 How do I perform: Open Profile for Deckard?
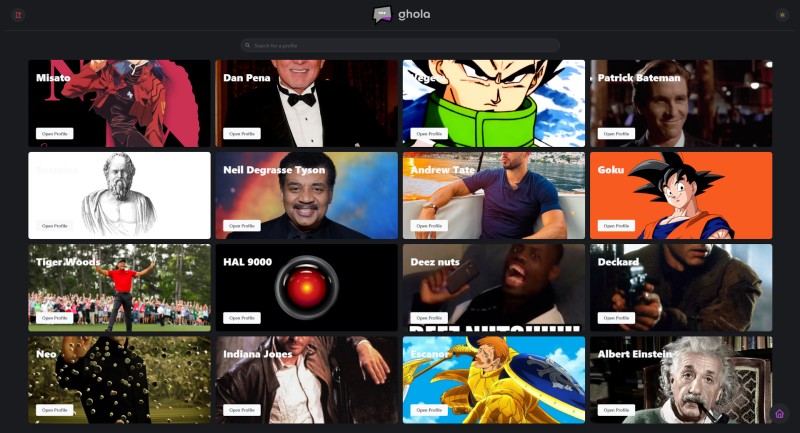point(616,318)
